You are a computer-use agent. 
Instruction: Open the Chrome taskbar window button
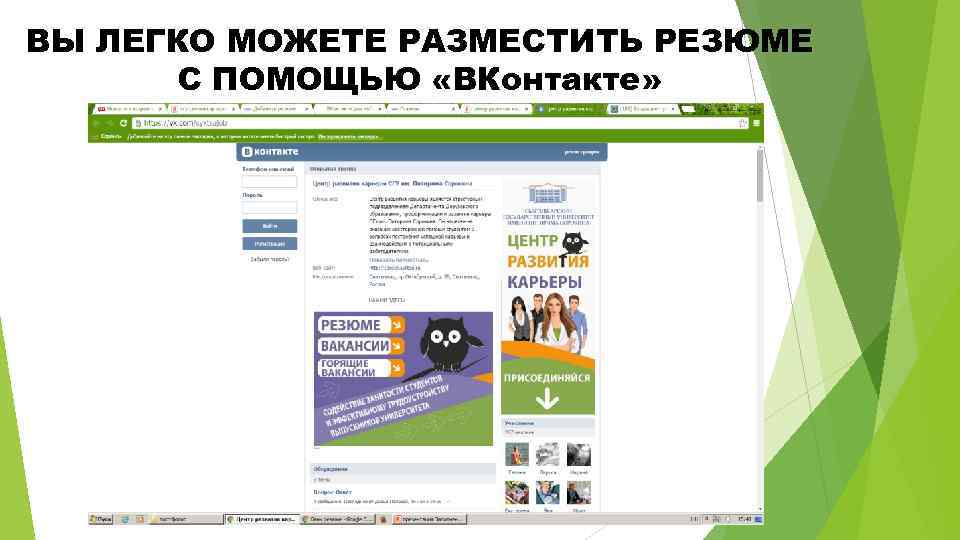[262, 519]
